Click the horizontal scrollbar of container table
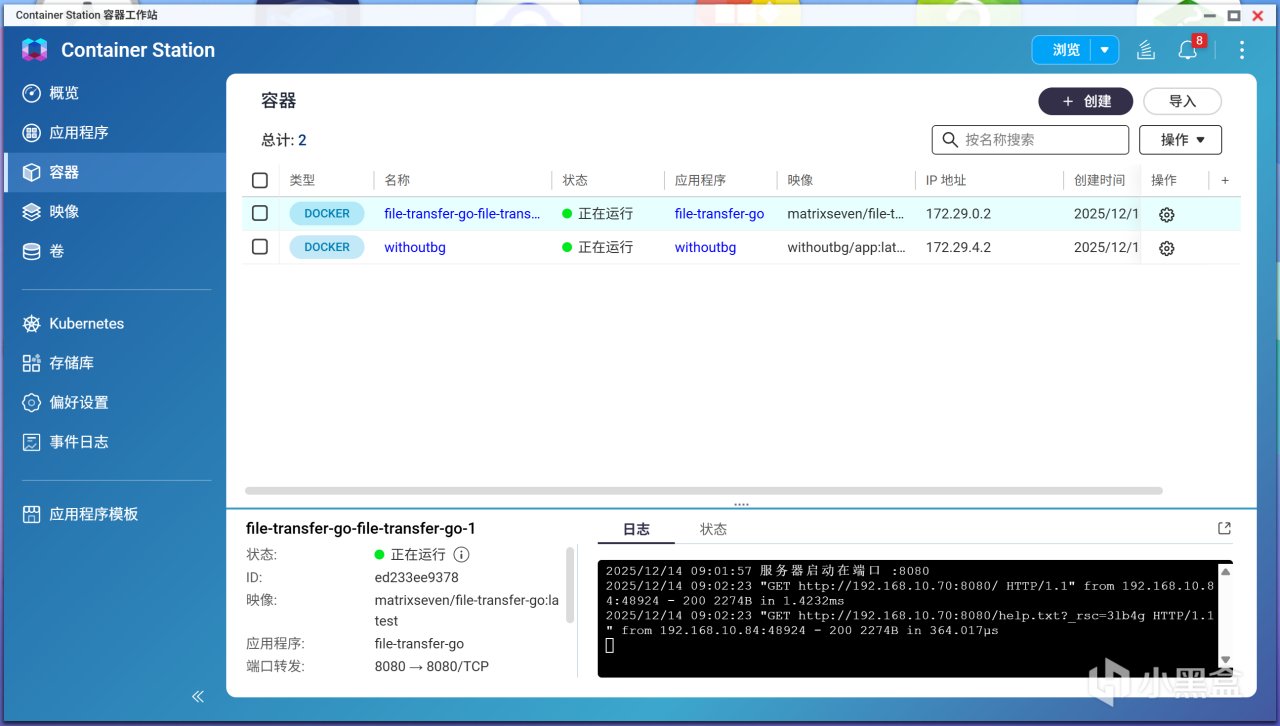 coord(704,491)
